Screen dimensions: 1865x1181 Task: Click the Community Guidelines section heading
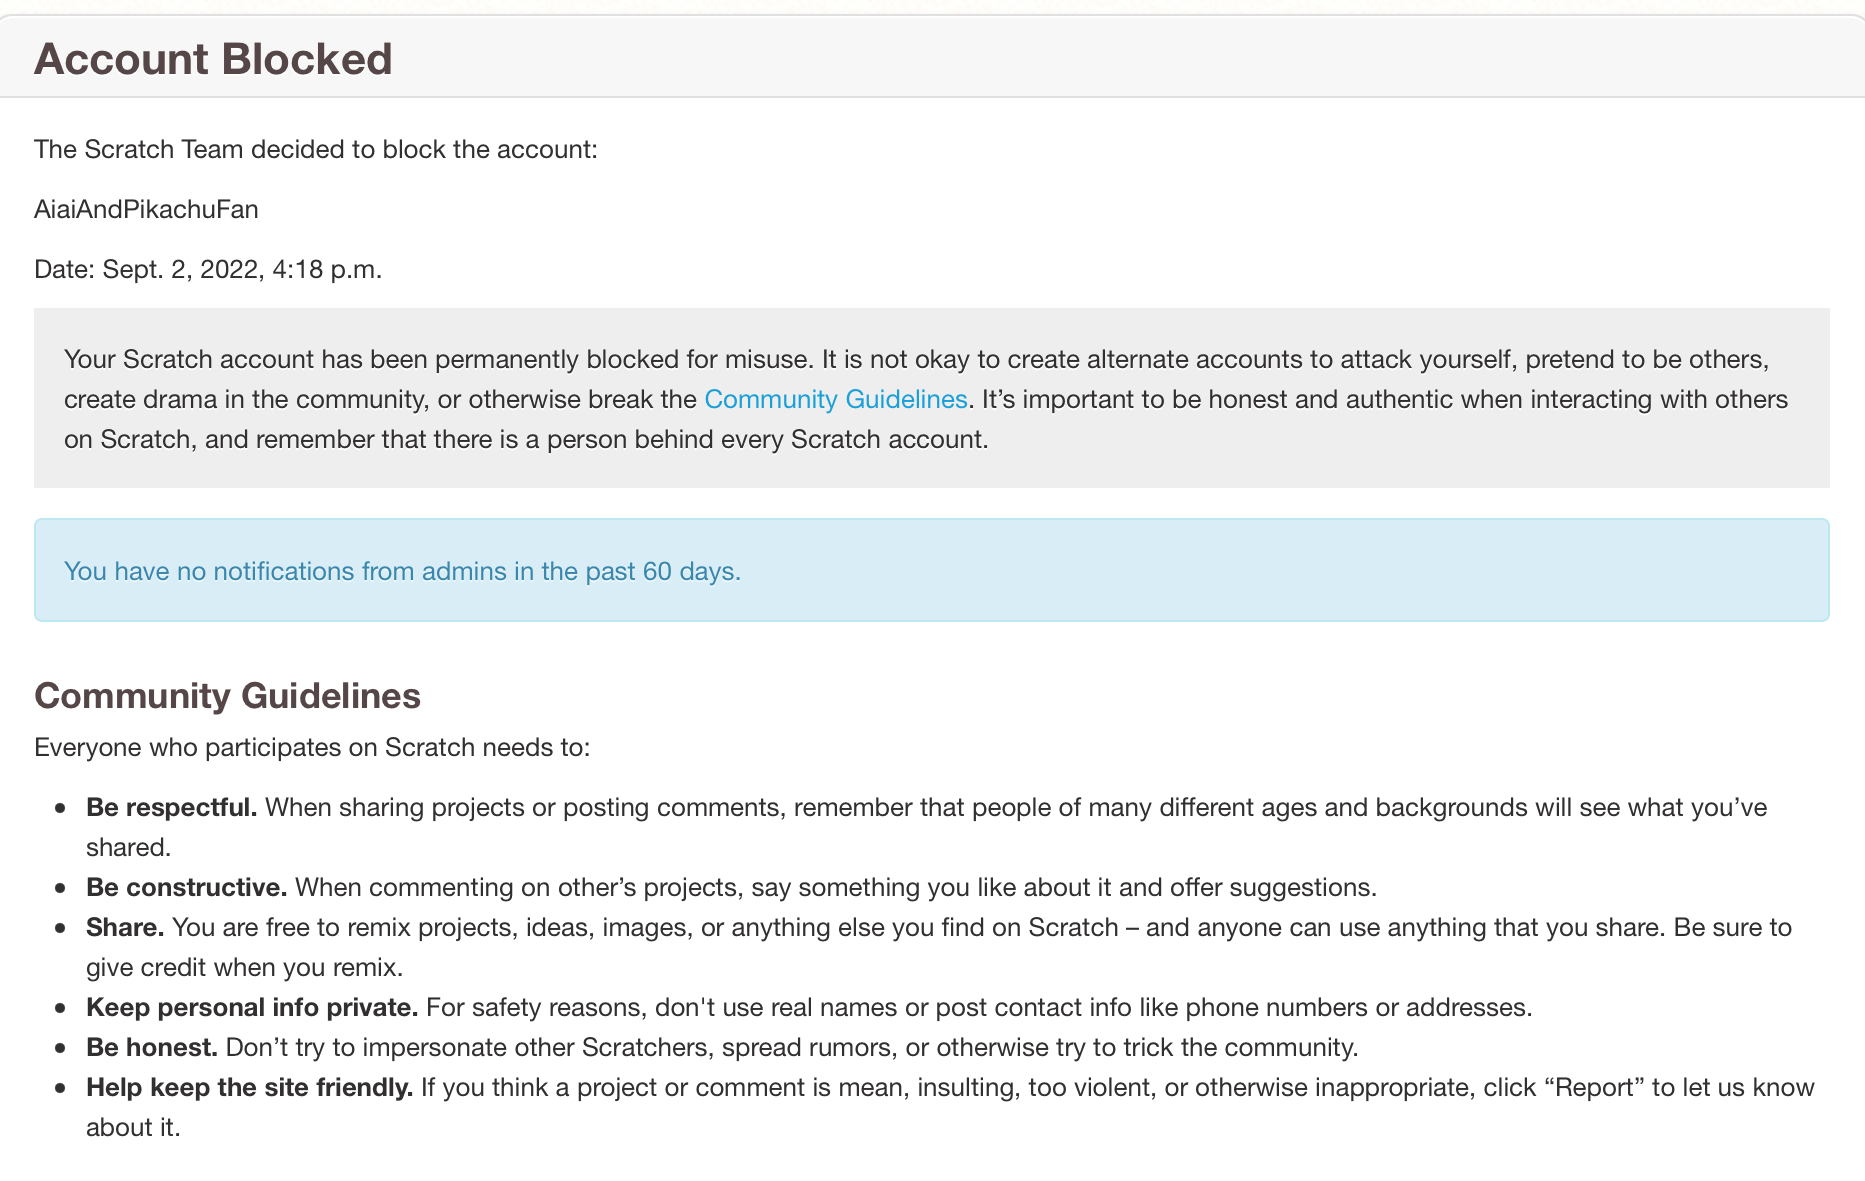[227, 695]
